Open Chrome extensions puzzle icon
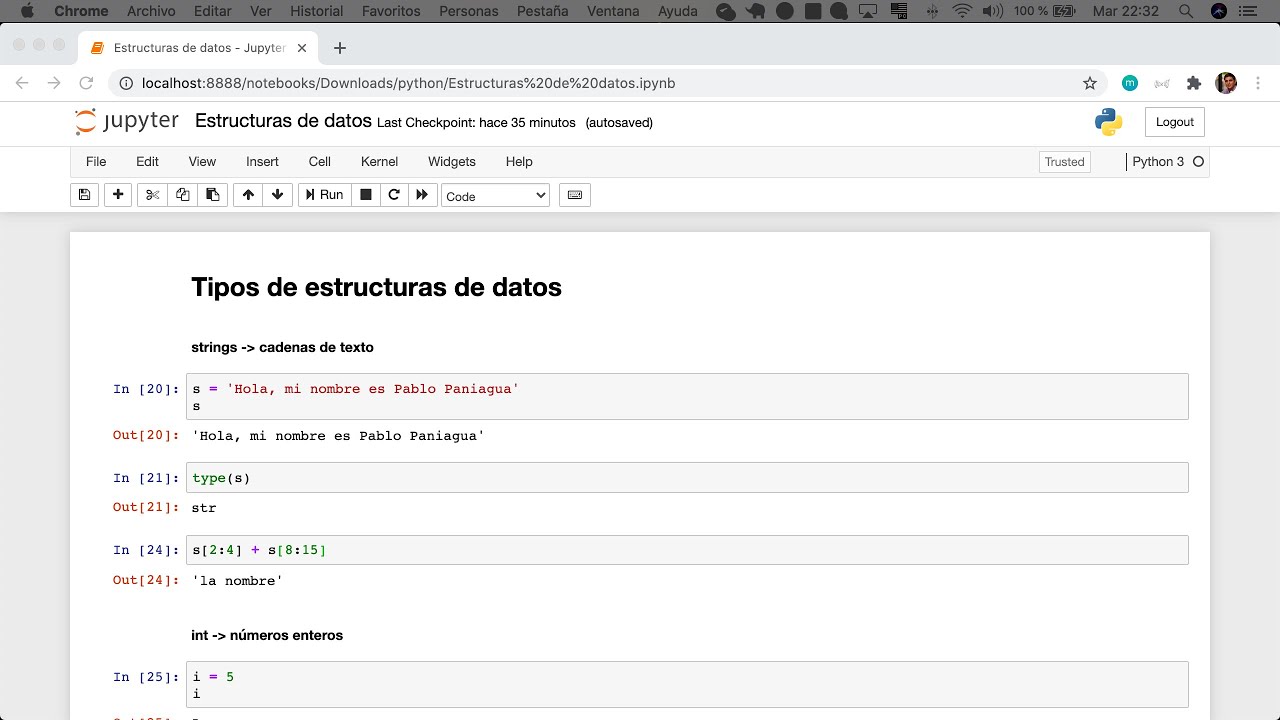This screenshot has width=1280, height=720. point(1194,83)
